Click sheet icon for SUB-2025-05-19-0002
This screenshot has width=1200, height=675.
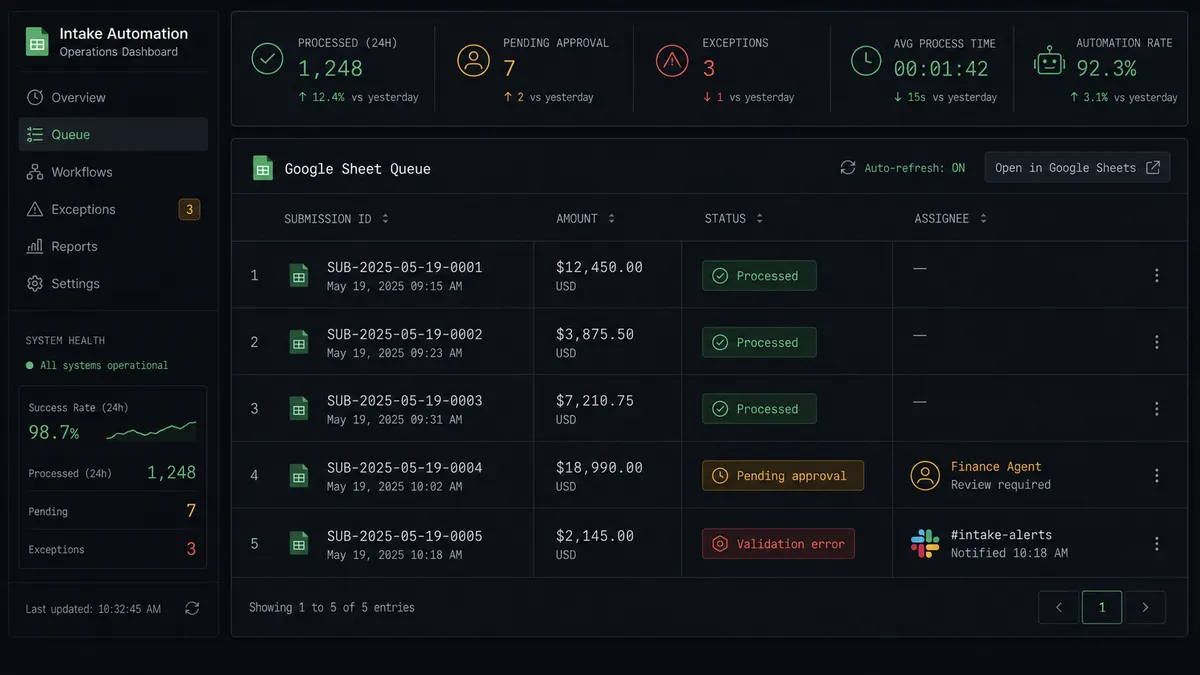[299, 342]
